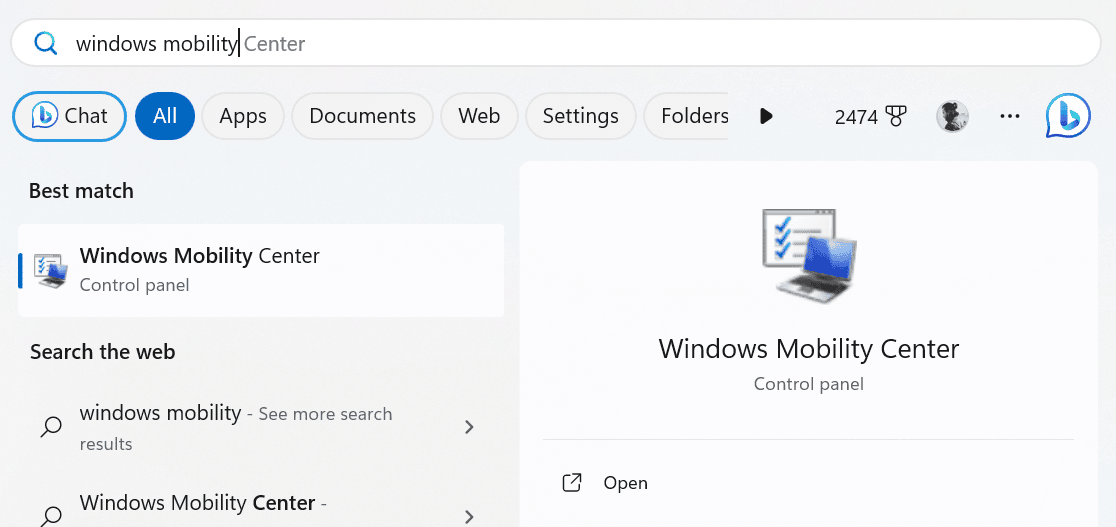1116x527 pixels.
Task: Click the large Mobility Center icon in preview
Action: (x=809, y=256)
